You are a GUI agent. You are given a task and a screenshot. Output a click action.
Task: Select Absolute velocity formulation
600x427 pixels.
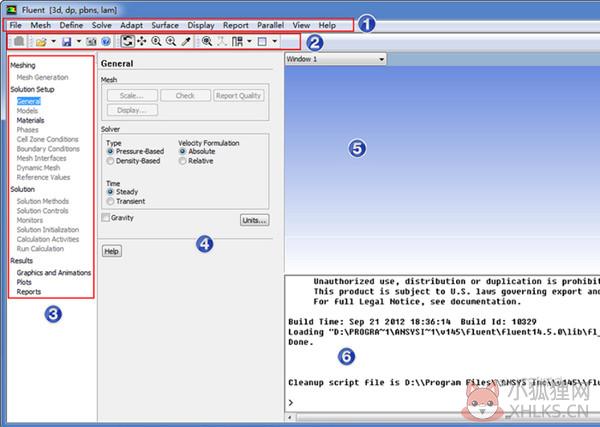point(197,152)
